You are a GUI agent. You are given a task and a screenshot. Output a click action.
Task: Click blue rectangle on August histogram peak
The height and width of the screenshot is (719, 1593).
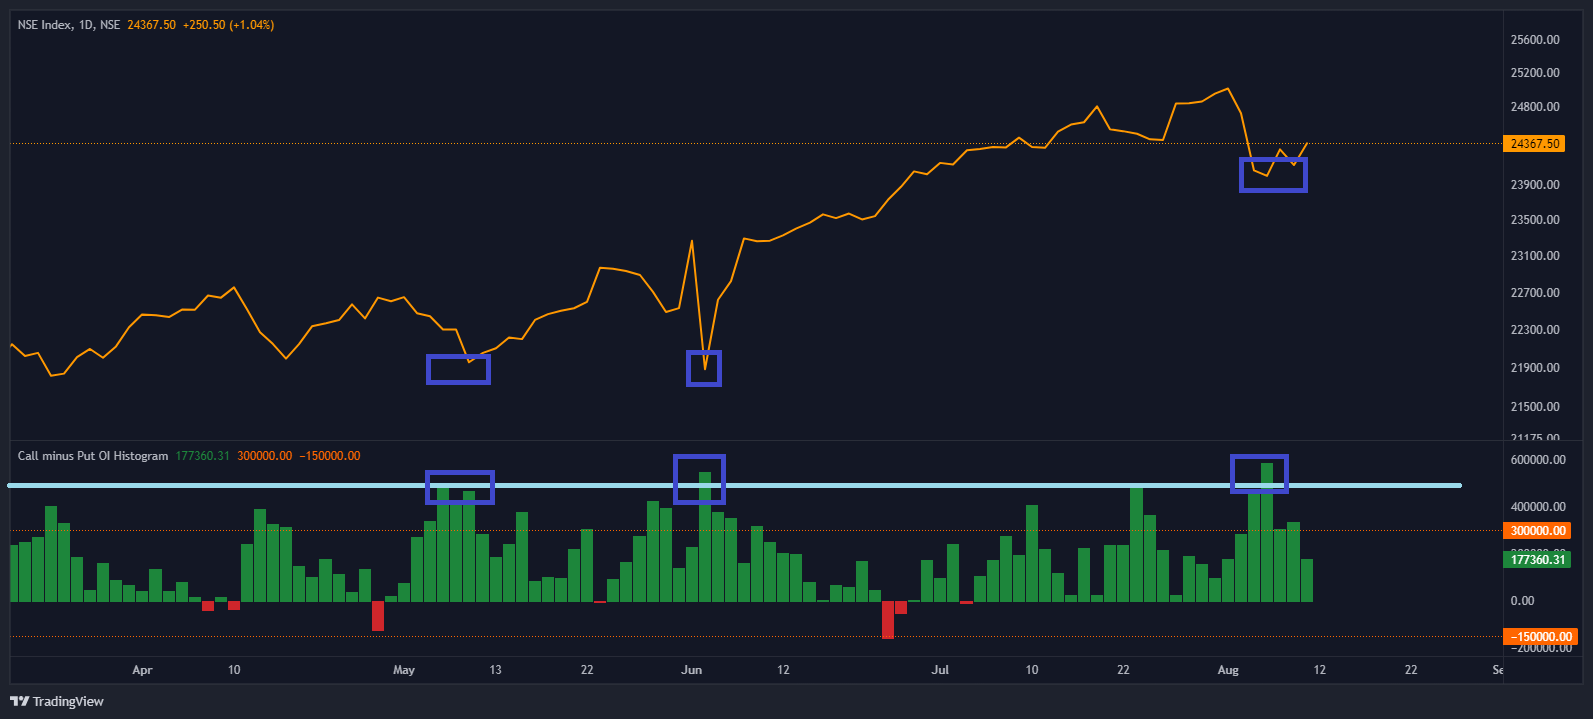point(1259,474)
